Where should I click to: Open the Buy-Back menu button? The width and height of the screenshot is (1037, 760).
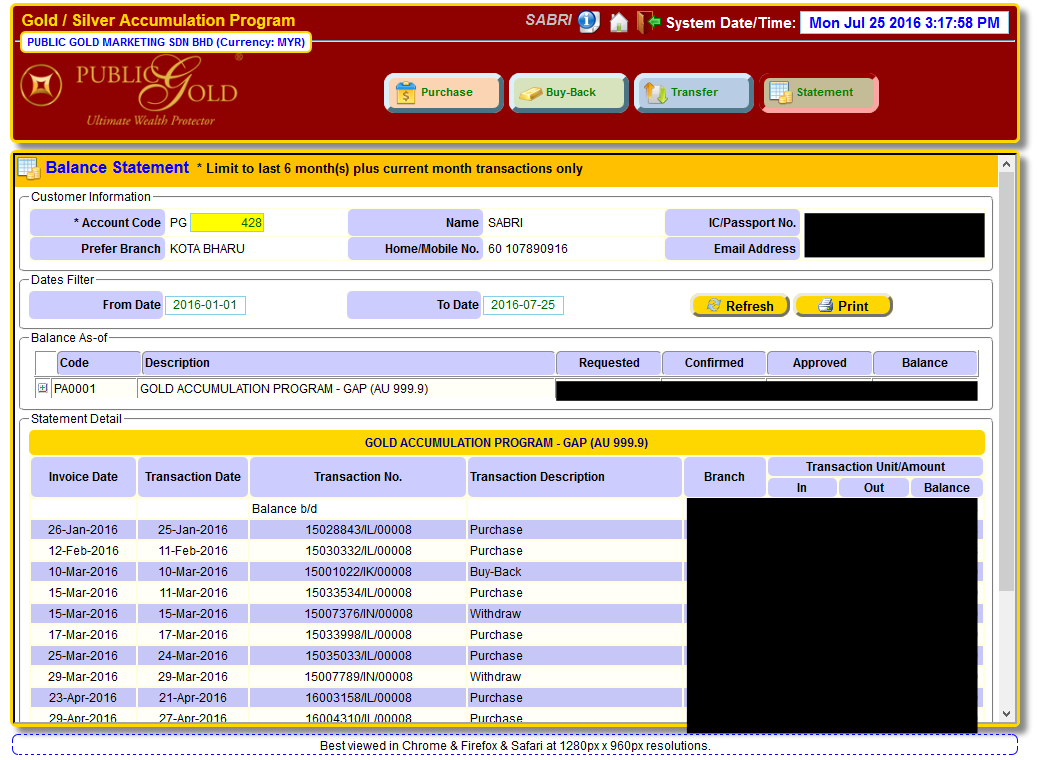point(568,93)
